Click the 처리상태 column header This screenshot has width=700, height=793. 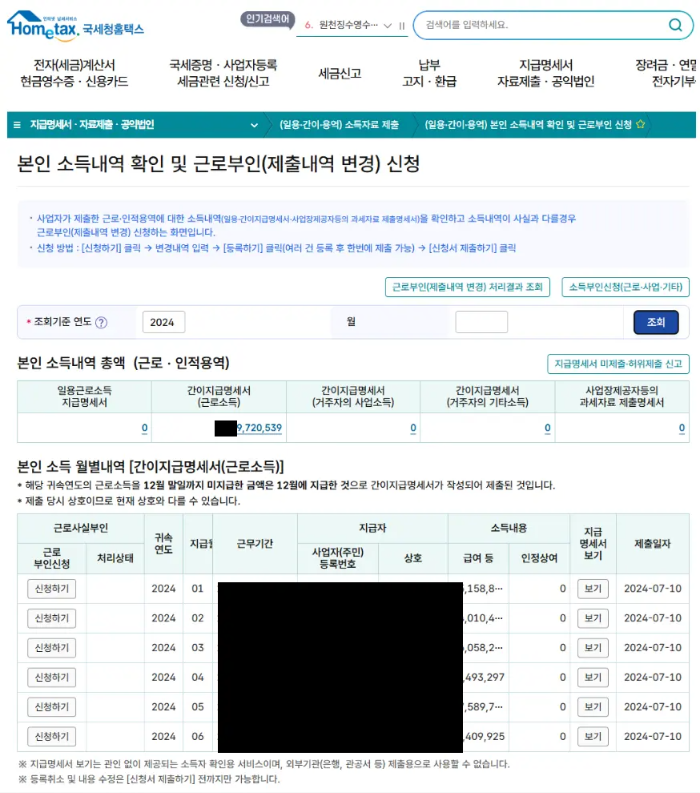point(115,558)
